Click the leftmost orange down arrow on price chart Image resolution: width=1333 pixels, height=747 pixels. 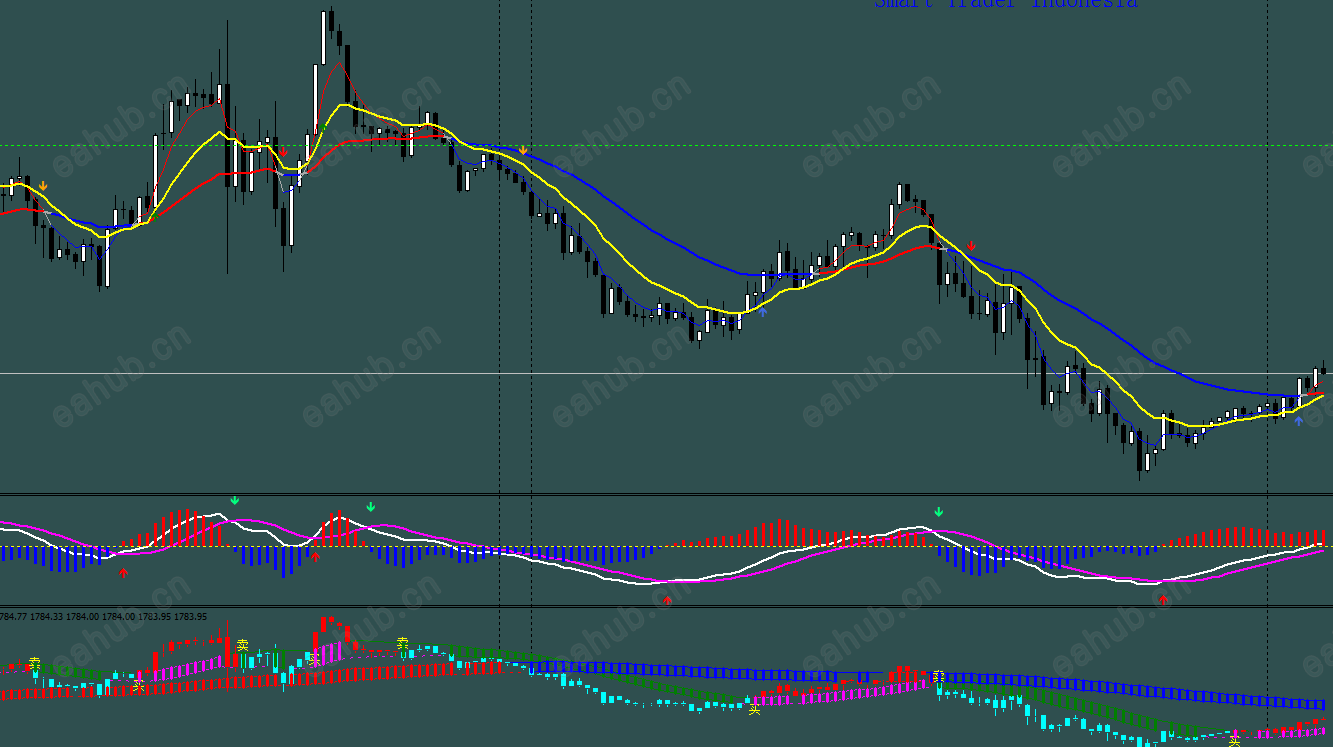pos(43,185)
